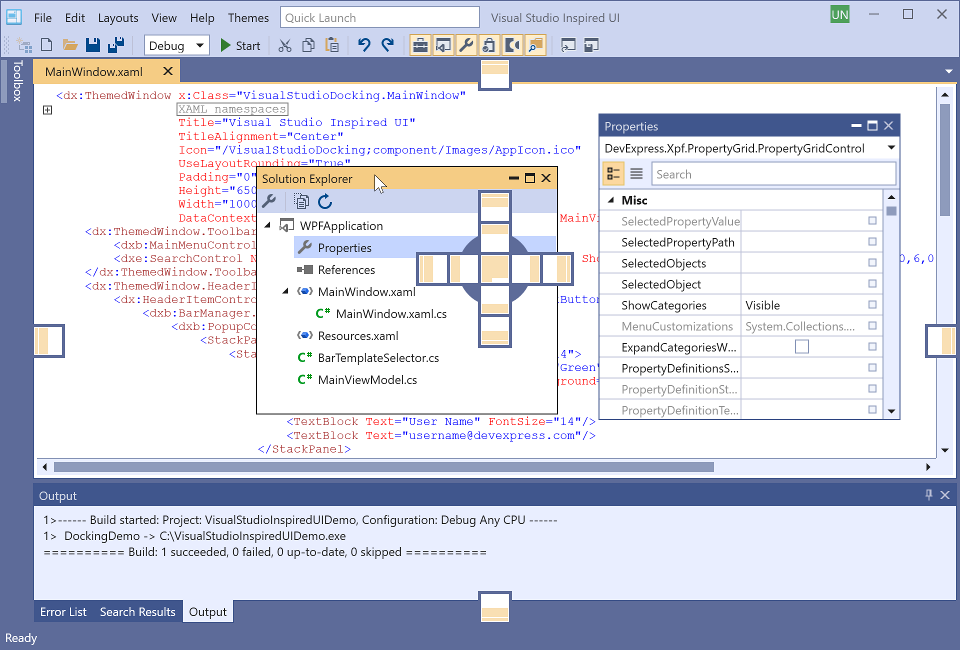The image size is (960, 650).
Task: Click the Copy icon in the main toolbar
Action: [x=309, y=45]
